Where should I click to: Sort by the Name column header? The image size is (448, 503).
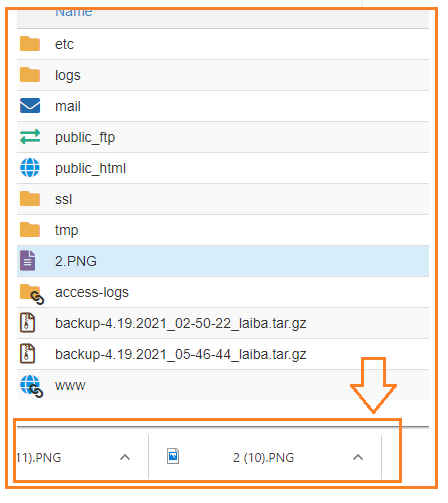74,13
